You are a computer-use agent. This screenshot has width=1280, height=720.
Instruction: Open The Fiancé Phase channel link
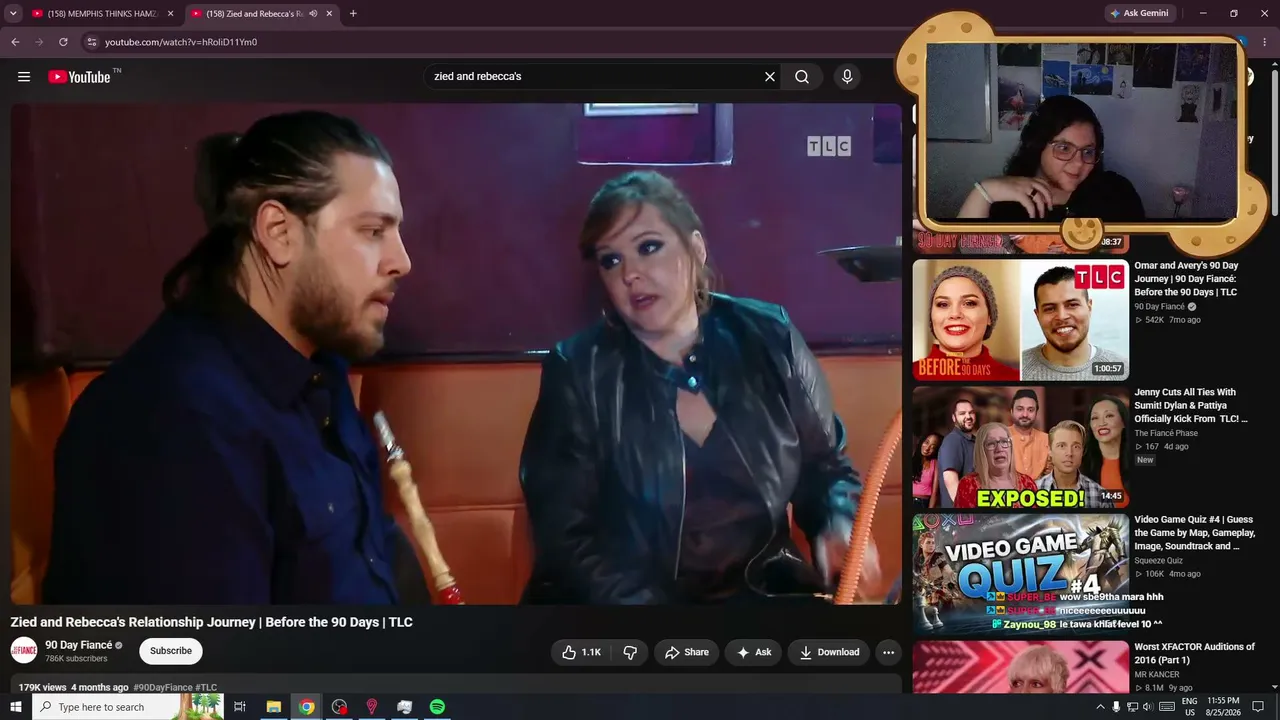click(1166, 433)
